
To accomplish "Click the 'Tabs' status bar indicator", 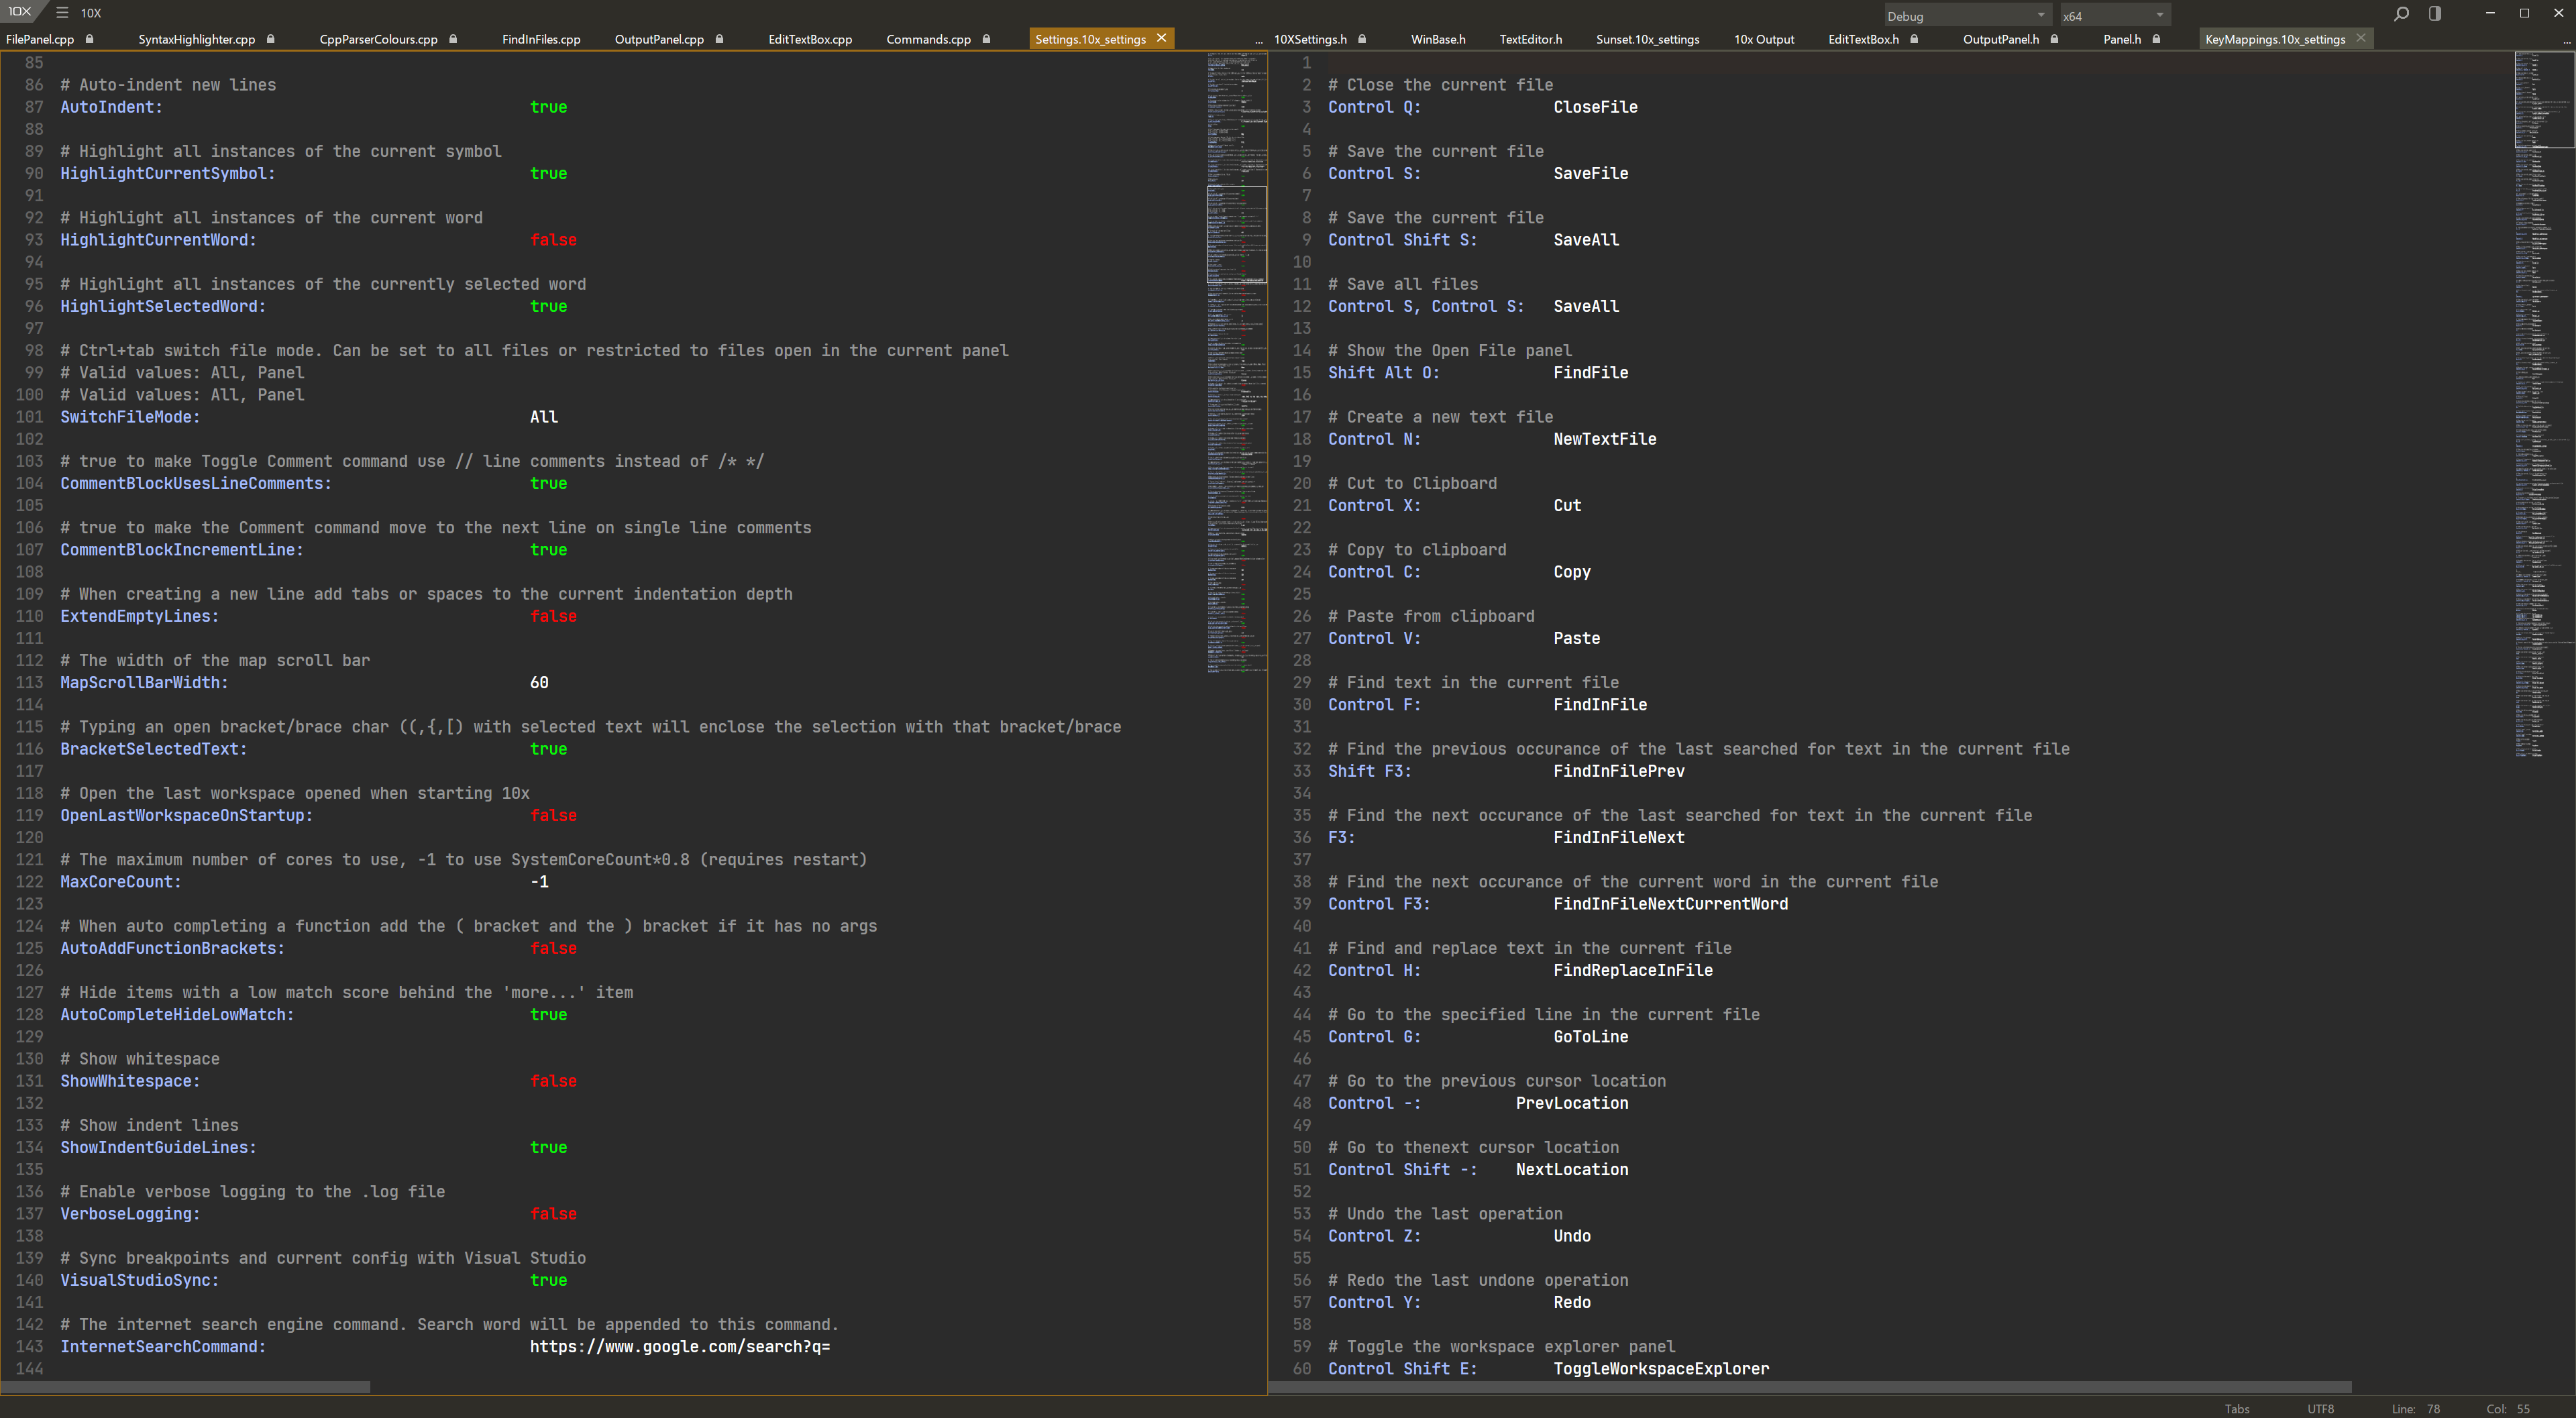I will pyautogui.click(x=2237, y=1409).
